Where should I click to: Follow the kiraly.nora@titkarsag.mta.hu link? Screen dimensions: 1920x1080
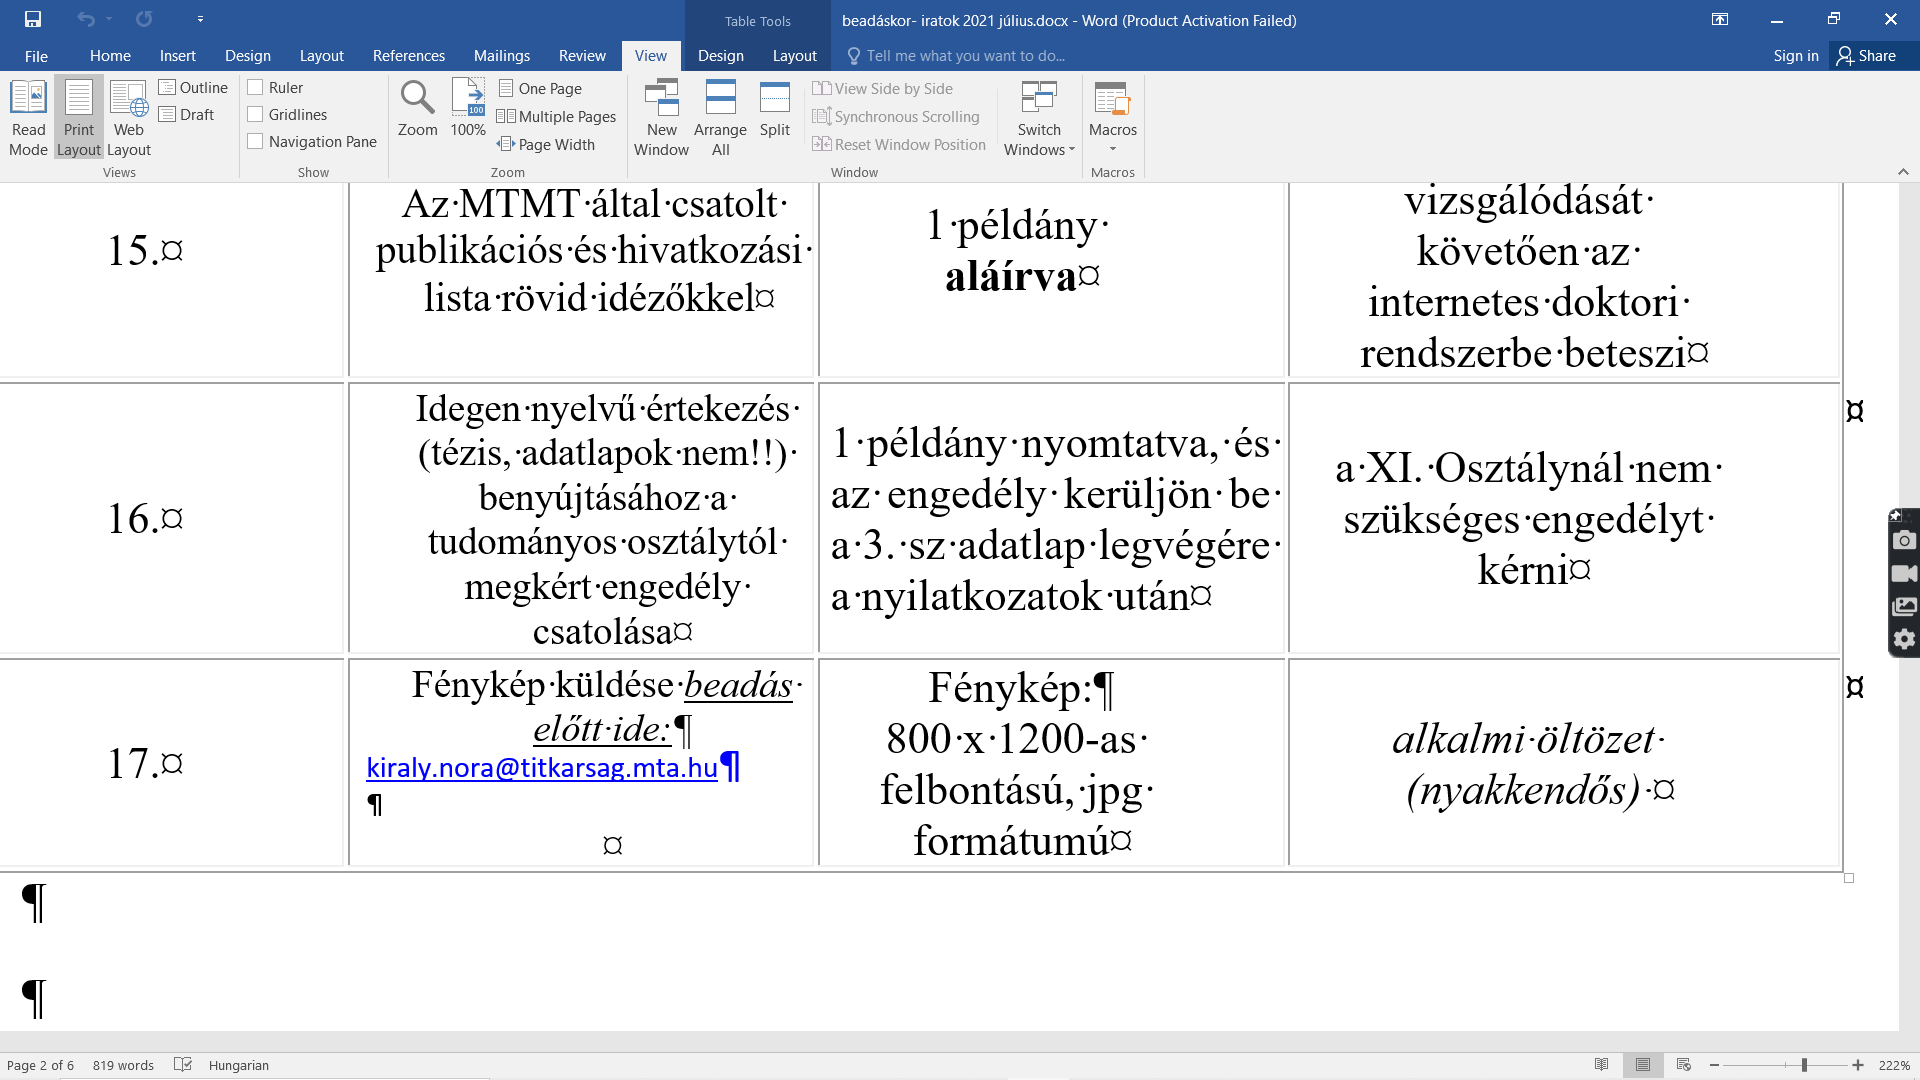click(x=542, y=767)
